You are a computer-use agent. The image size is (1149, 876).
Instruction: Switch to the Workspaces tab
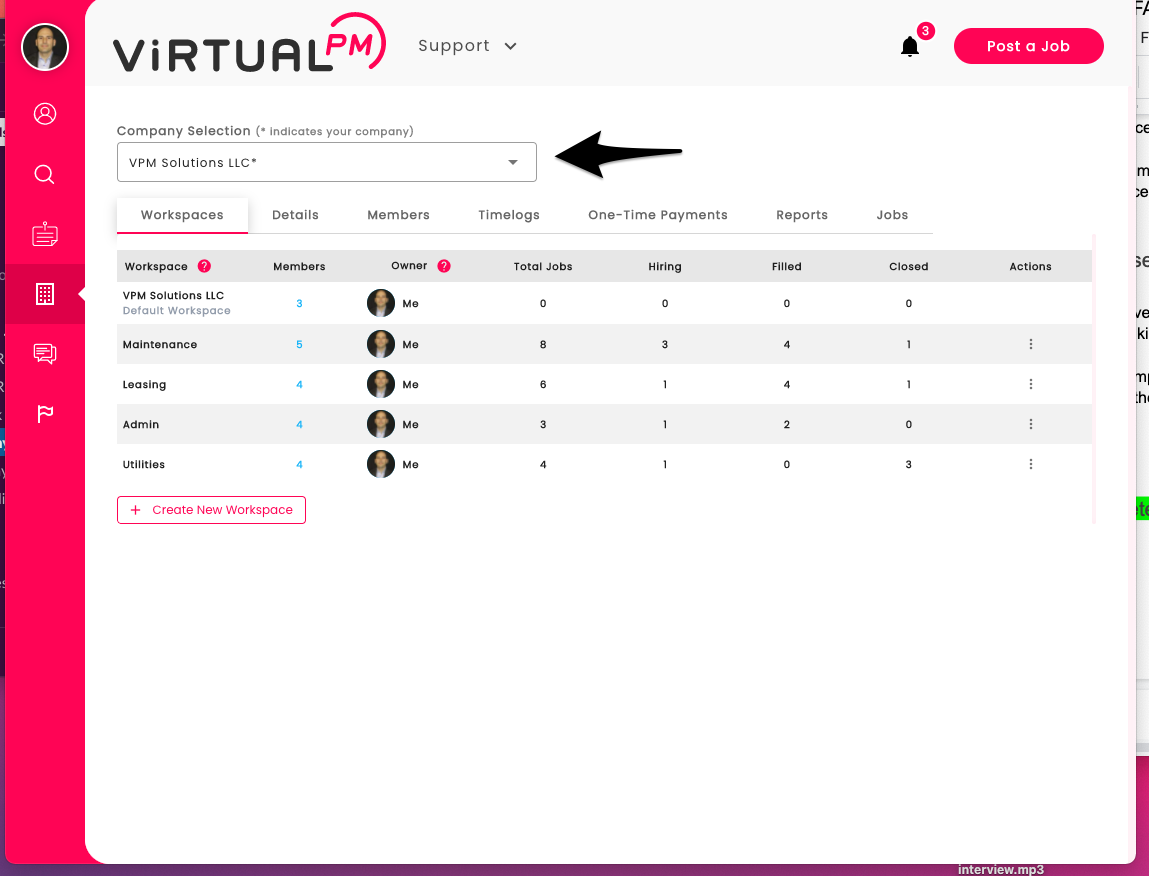pyautogui.click(x=182, y=215)
